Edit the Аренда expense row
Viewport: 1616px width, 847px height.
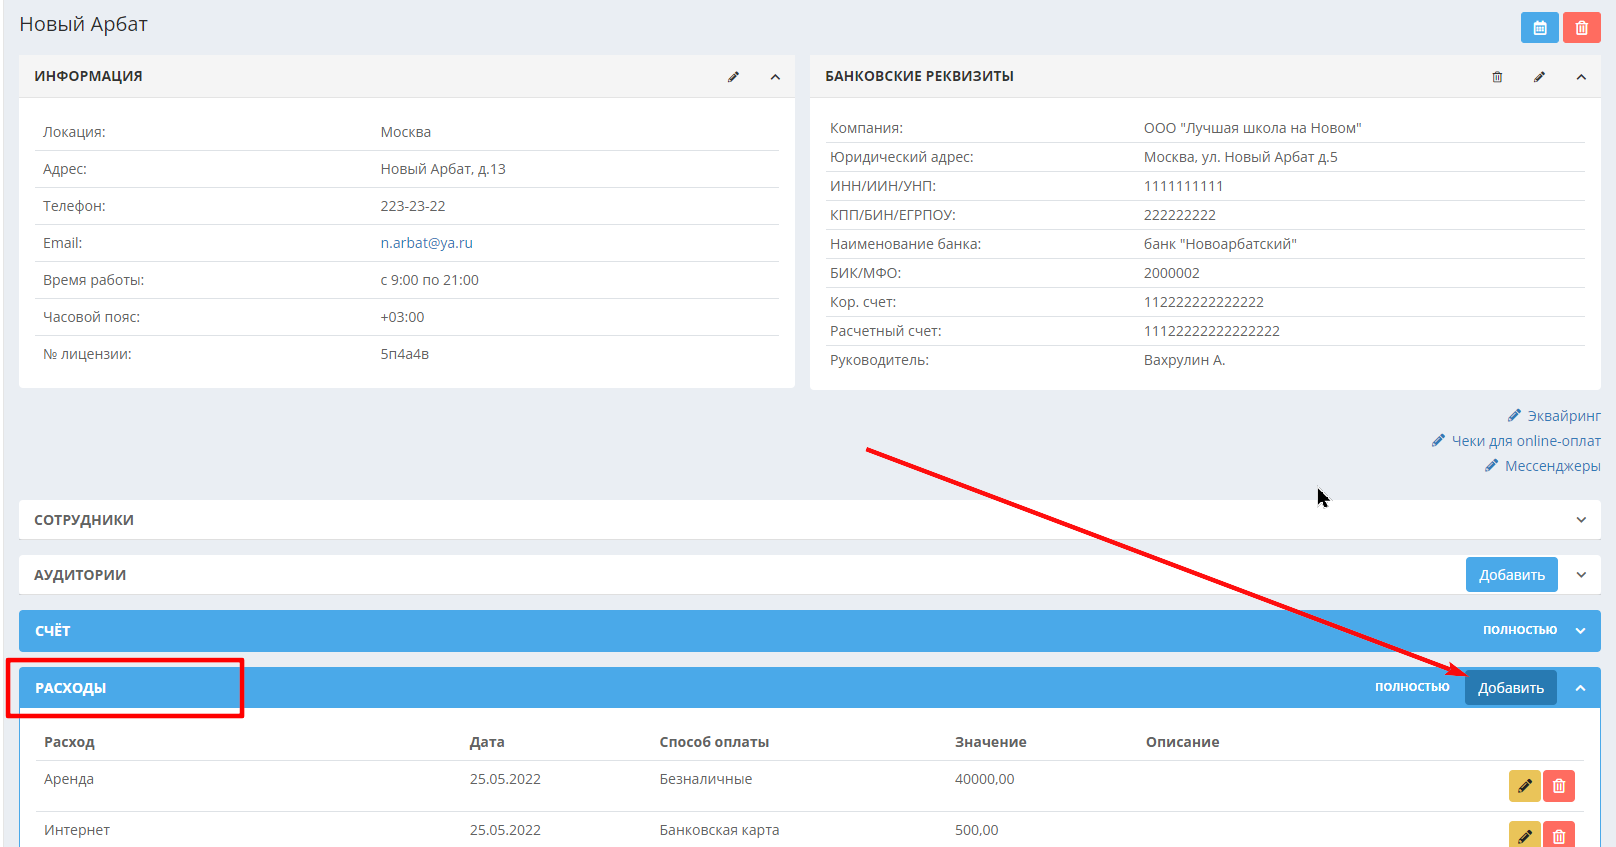[1525, 786]
